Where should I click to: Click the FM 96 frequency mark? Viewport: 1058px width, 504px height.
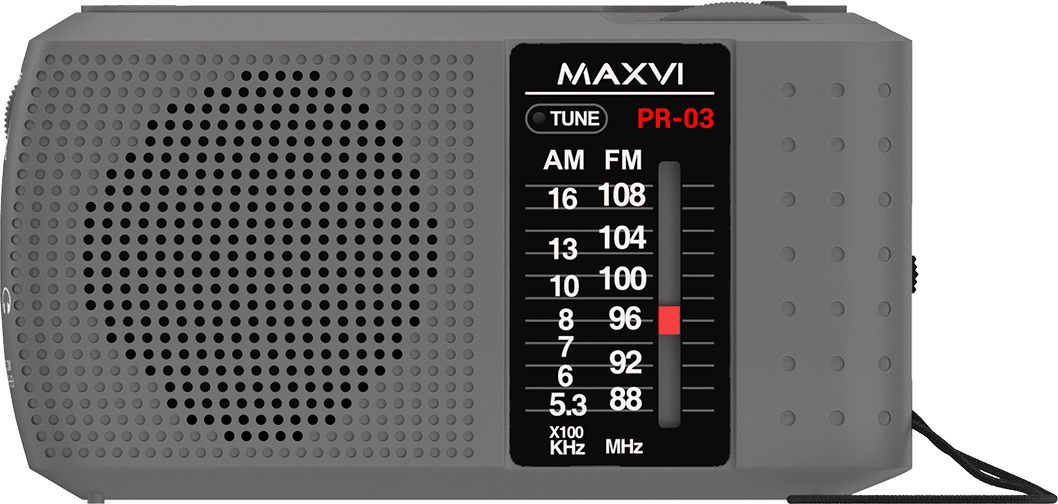pyautogui.click(x=623, y=318)
